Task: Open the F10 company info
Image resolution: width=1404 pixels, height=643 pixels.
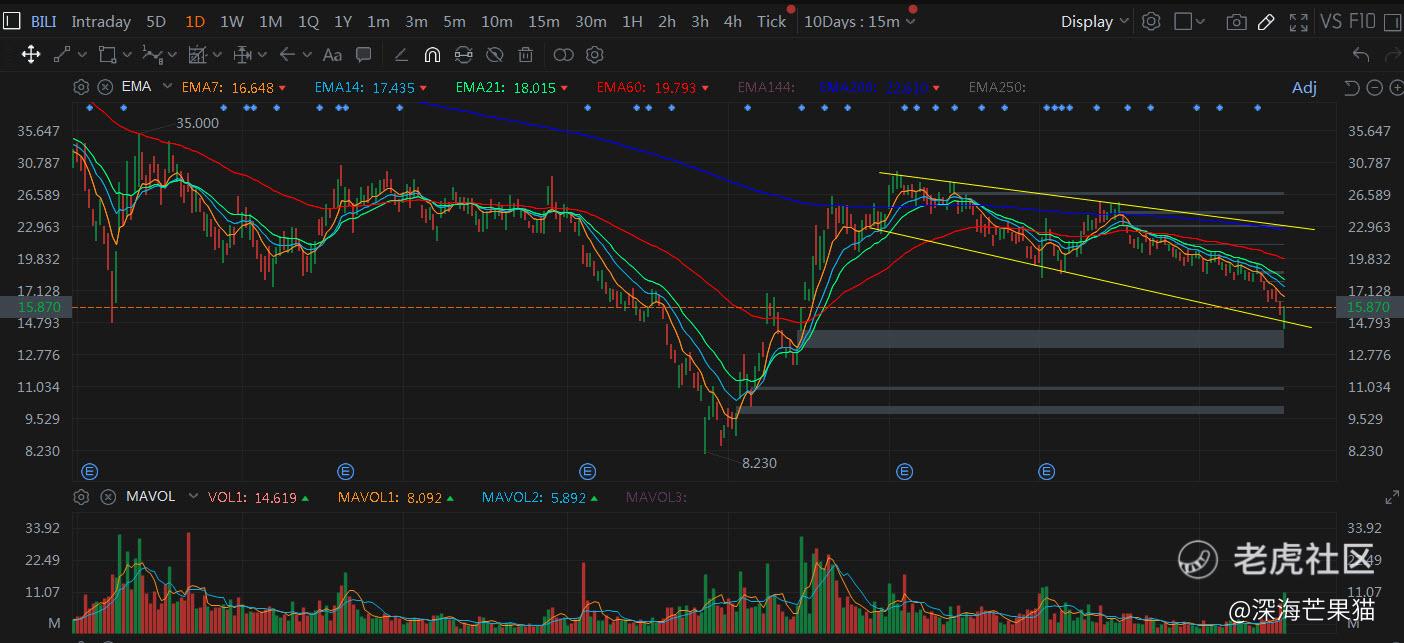Action: (x=1364, y=21)
